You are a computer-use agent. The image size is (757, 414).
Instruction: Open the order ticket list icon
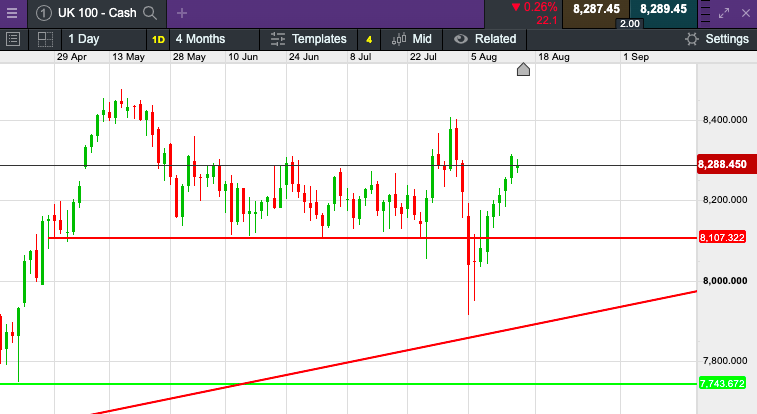[x=13, y=39]
